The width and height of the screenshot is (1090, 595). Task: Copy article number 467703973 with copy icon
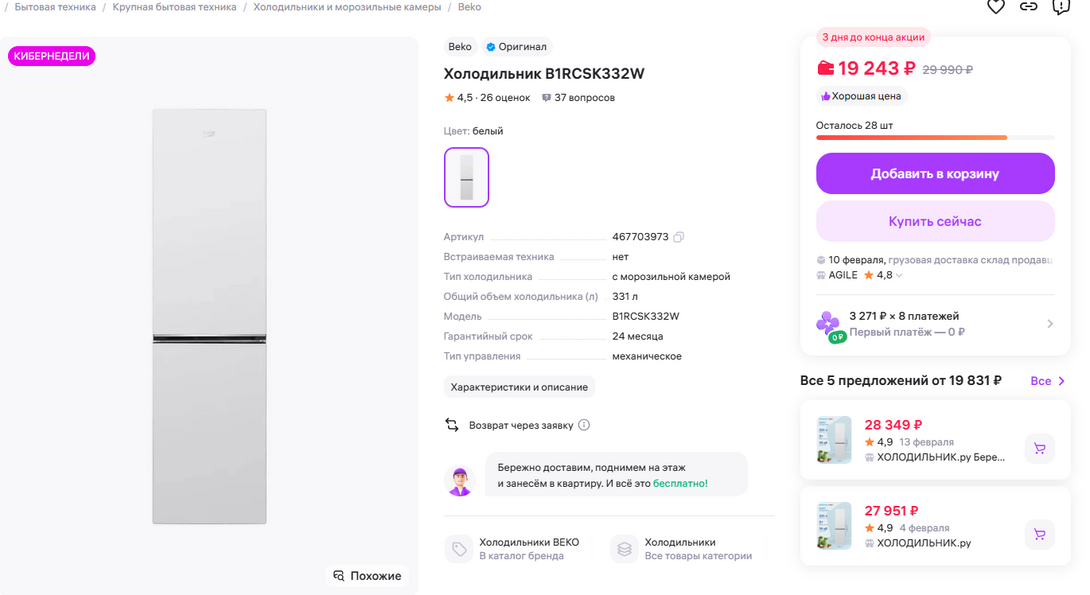[x=679, y=237]
